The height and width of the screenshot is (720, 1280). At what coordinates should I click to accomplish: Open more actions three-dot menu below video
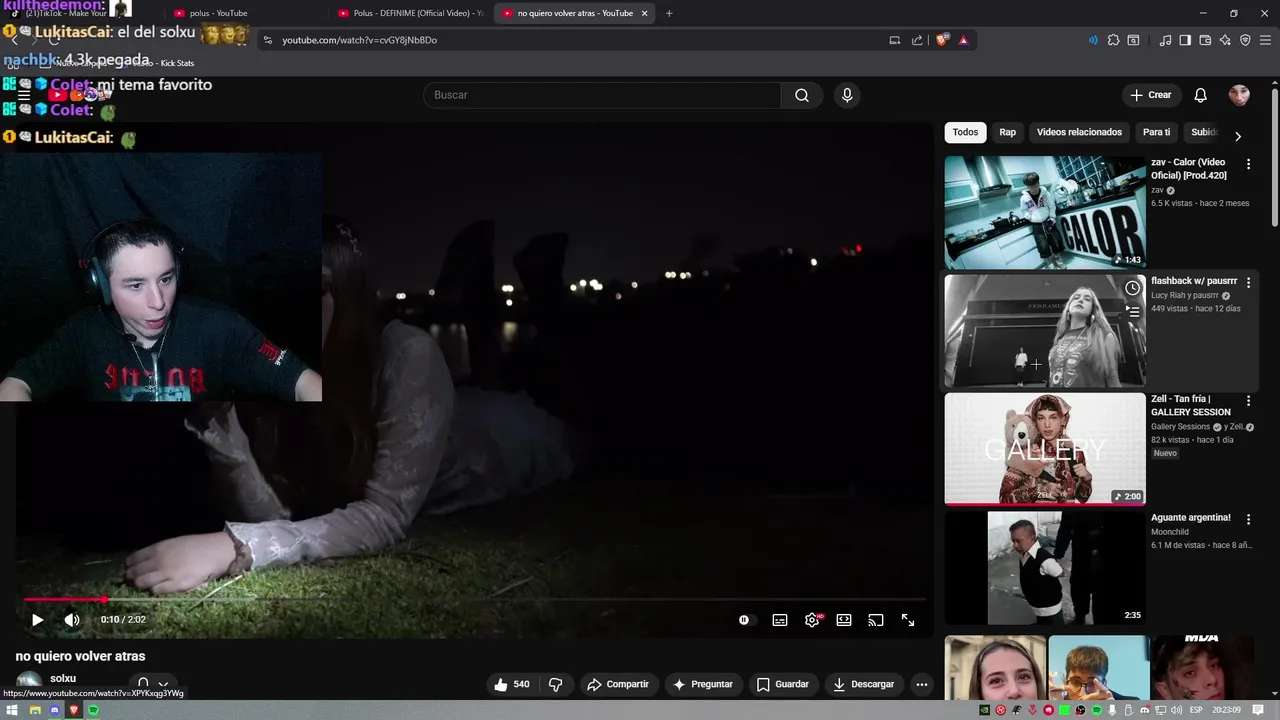click(922, 684)
